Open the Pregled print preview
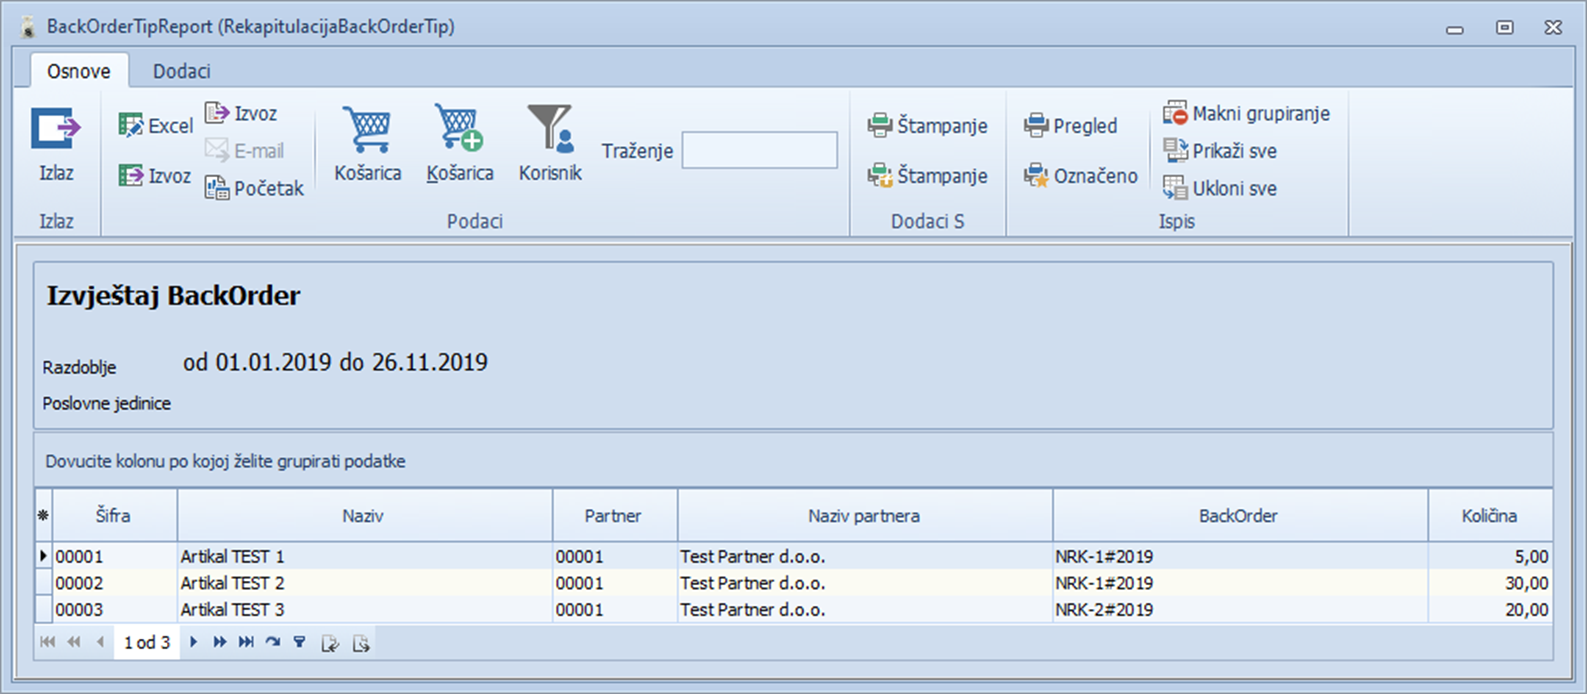The width and height of the screenshot is (1587, 694). click(1070, 126)
